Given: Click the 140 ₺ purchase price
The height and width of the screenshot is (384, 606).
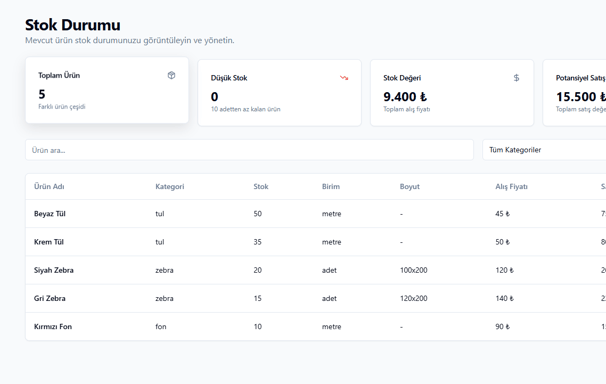Looking at the screenshot, I should [504, 298].
